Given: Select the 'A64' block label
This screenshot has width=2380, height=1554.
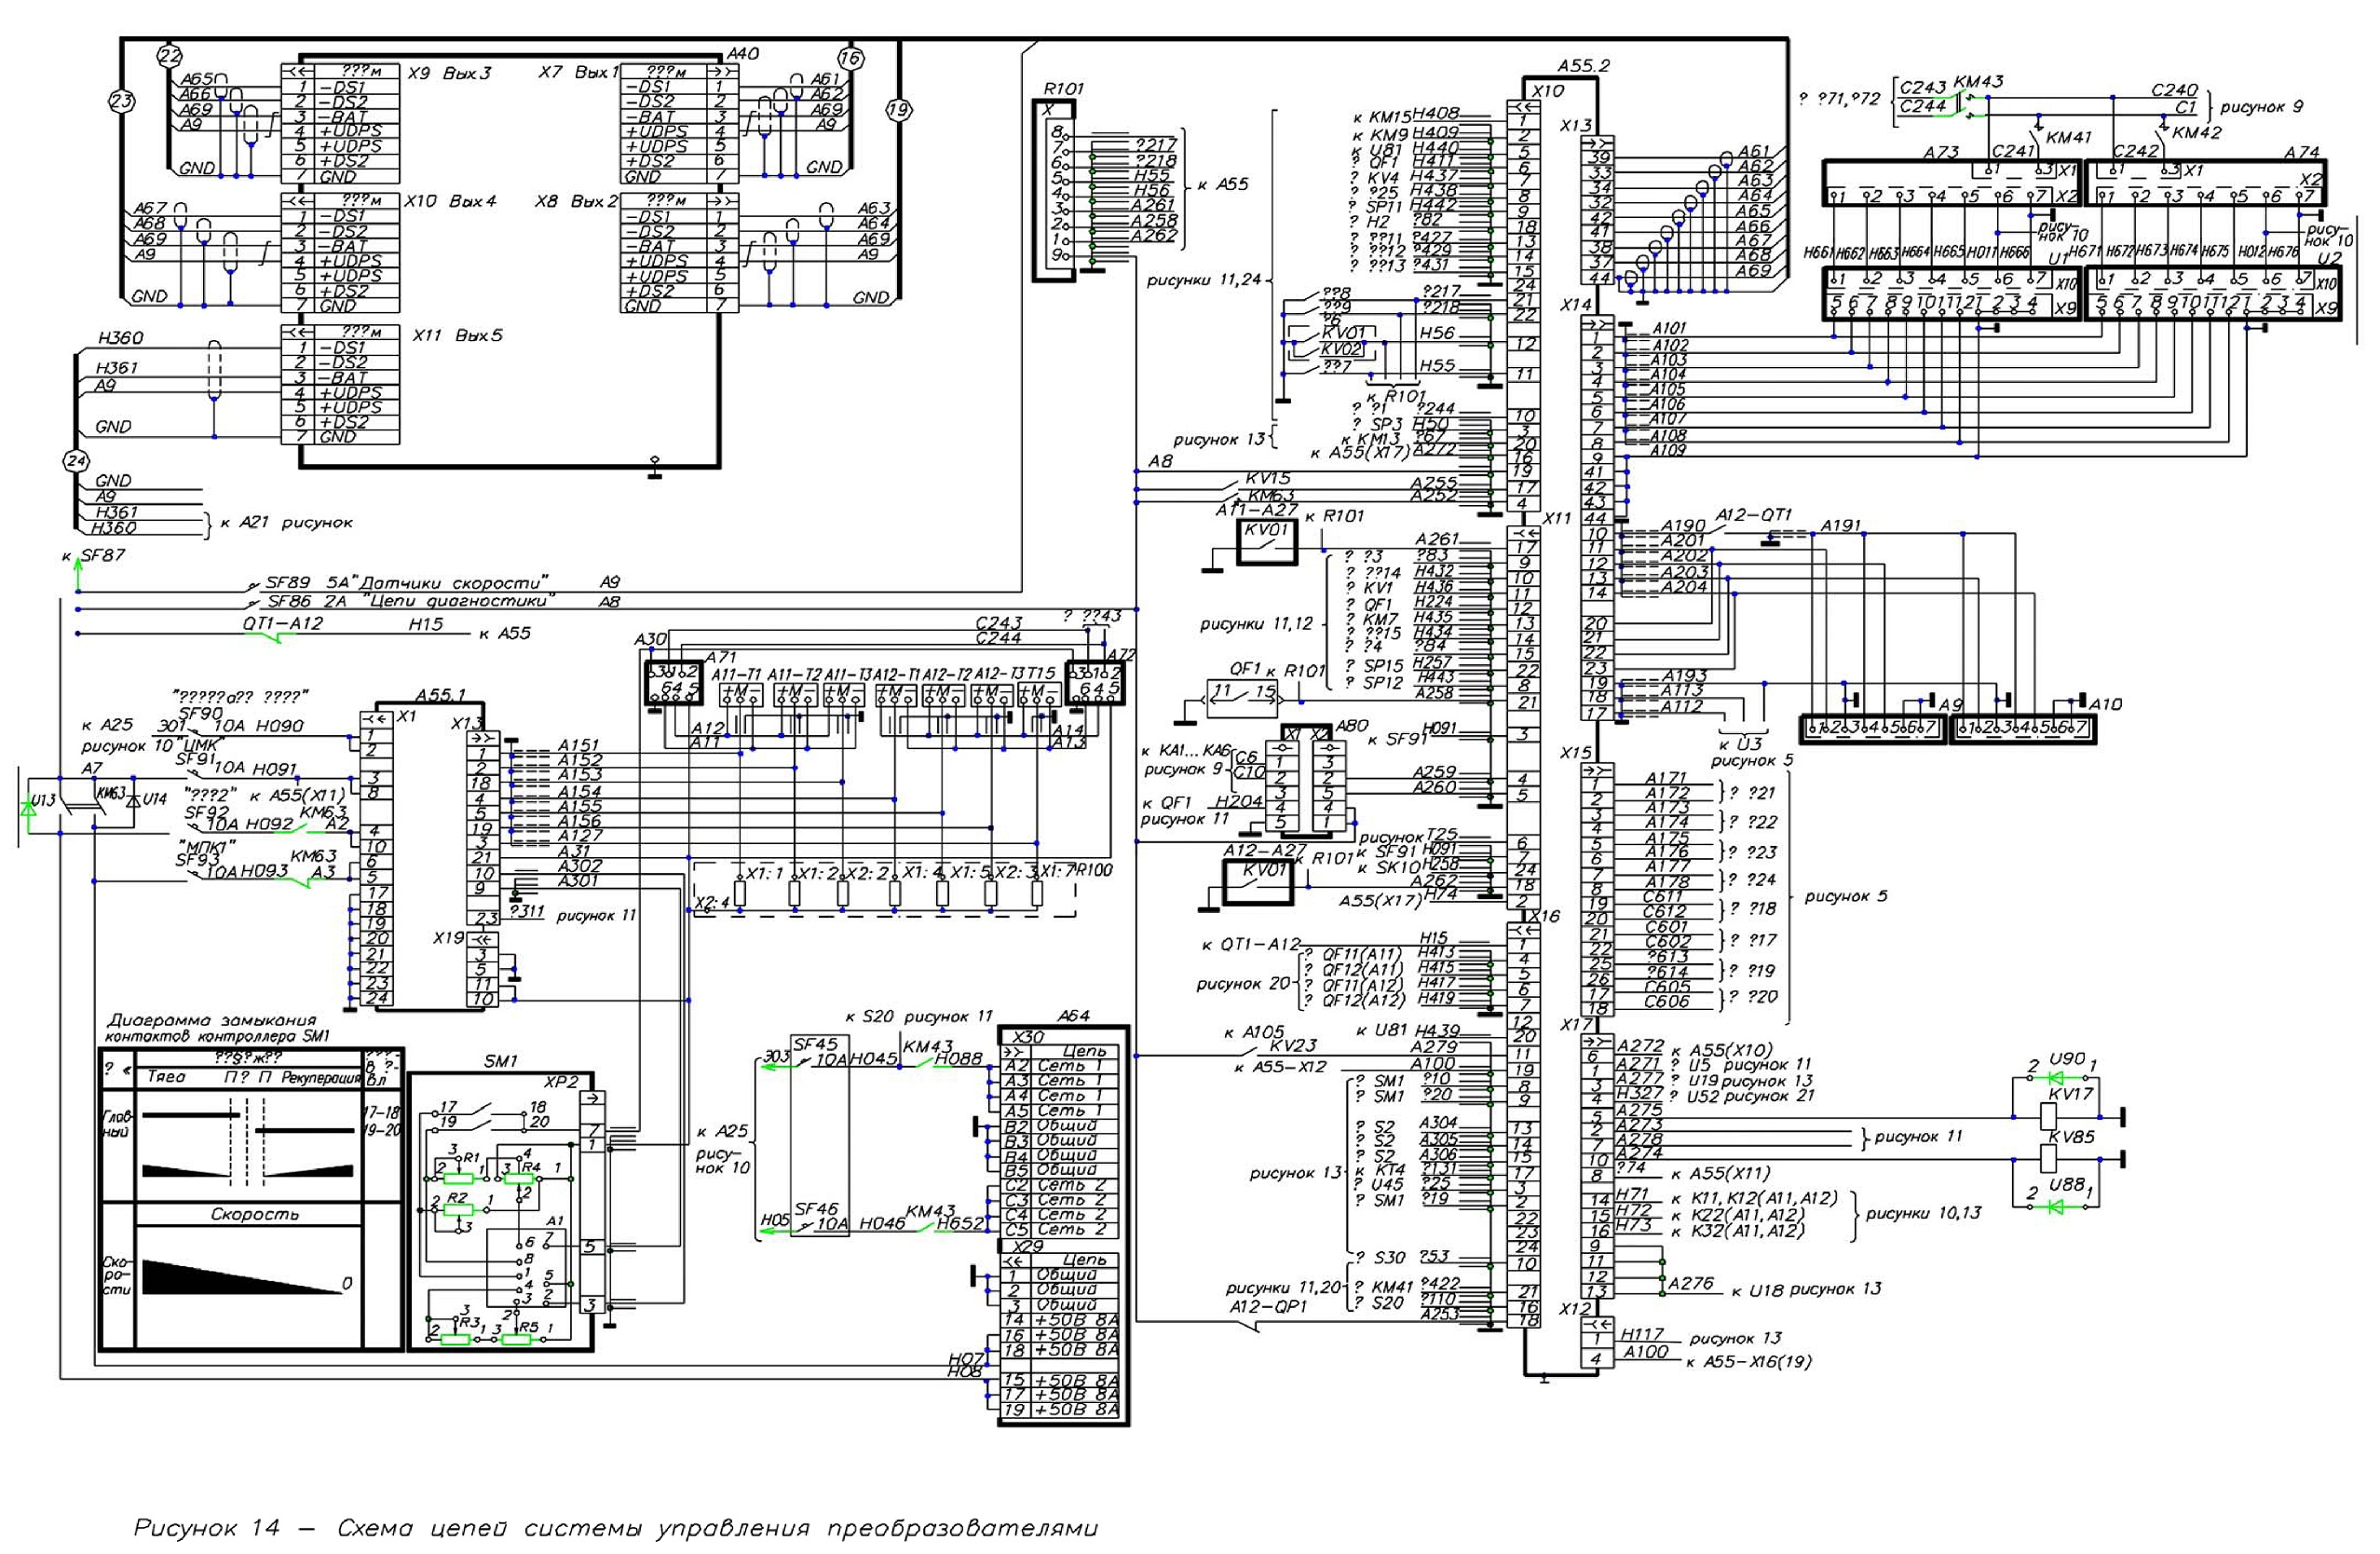Looking at the screenshot, I should 1073,1016.
